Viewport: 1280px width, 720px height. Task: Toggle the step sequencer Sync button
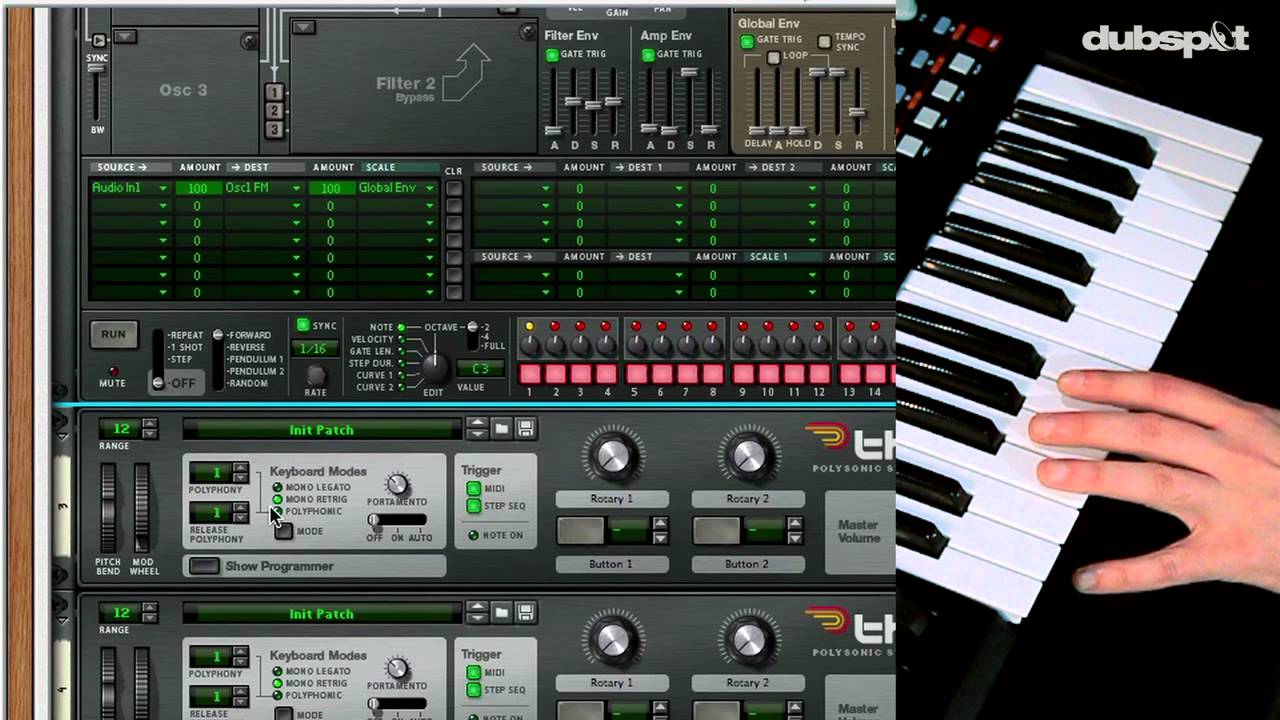coord(303,325)
